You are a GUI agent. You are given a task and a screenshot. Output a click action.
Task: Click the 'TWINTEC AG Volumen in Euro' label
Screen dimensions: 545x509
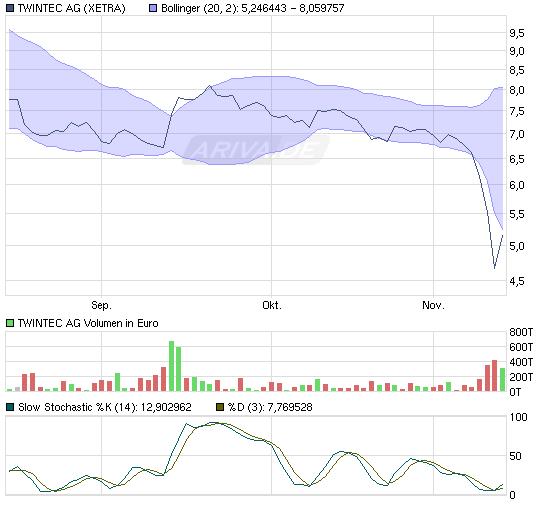point(88,323)
